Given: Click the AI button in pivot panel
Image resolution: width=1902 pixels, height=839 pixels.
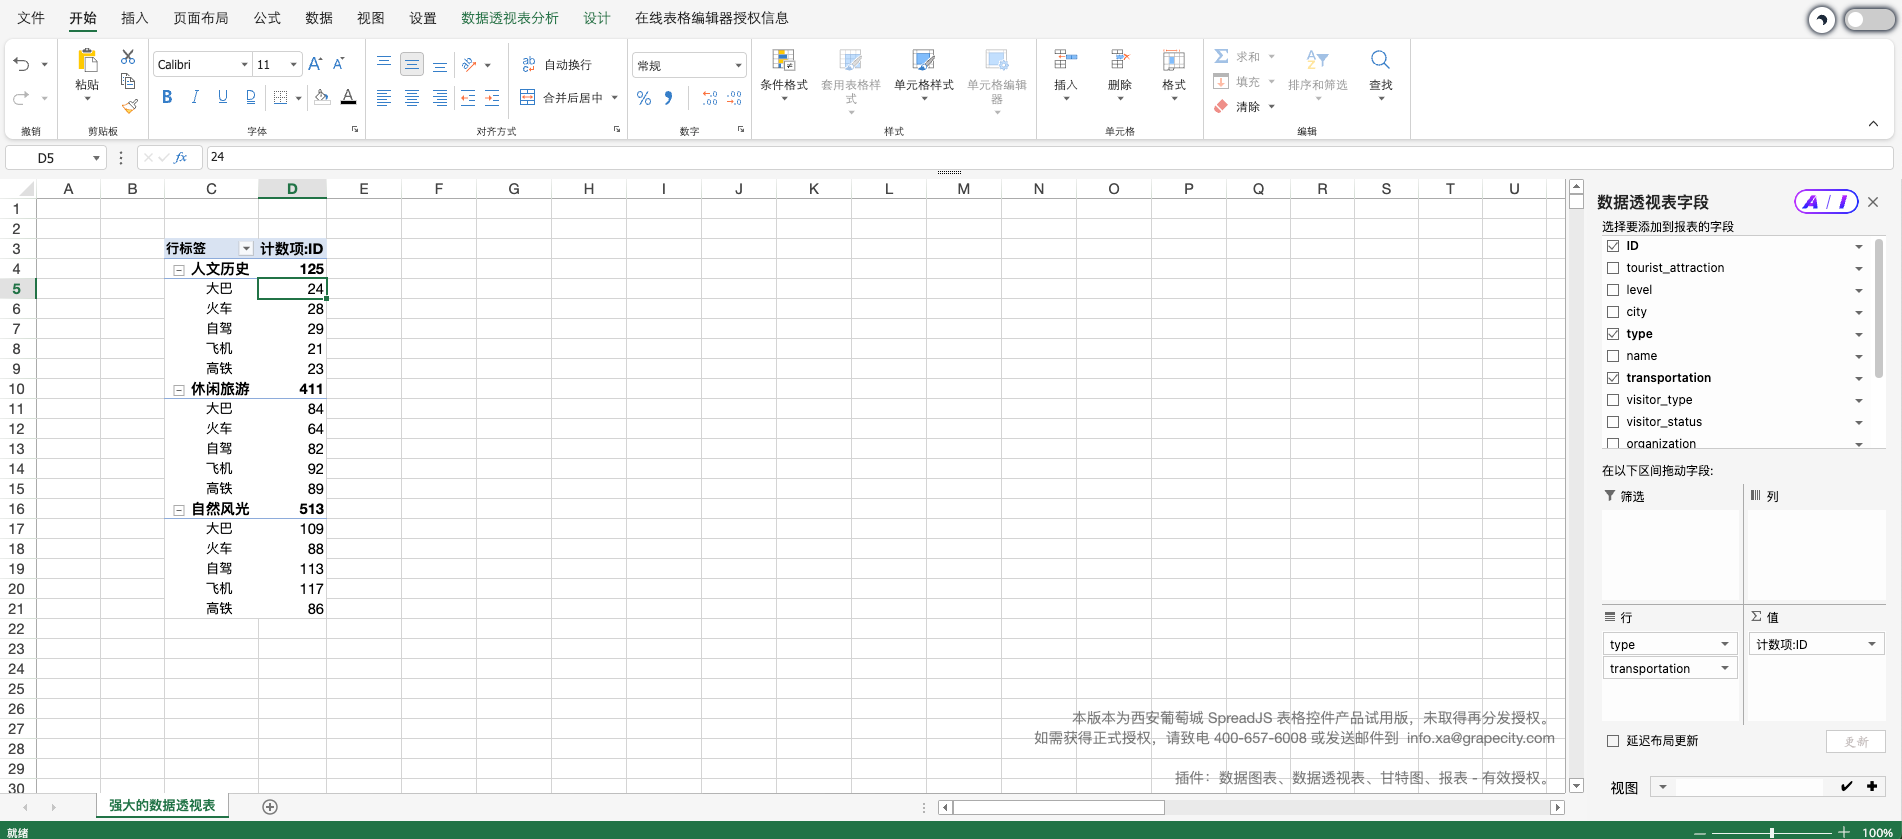Looking at the screenshot, I should 1826,202.
